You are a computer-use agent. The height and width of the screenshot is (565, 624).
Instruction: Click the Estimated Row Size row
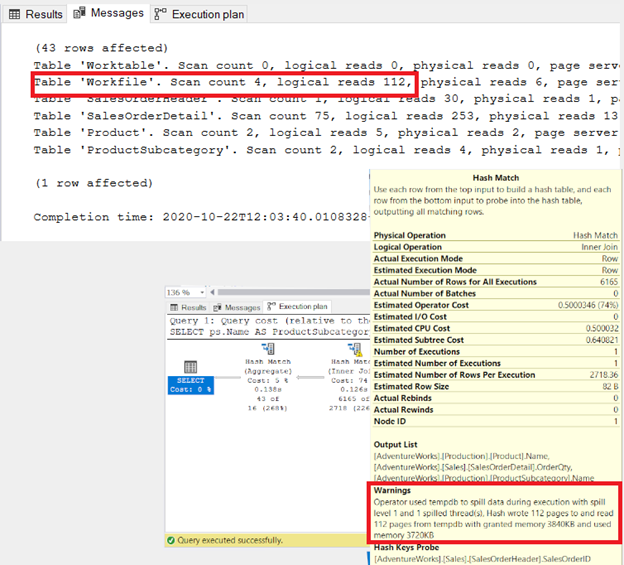coord(495,386)
